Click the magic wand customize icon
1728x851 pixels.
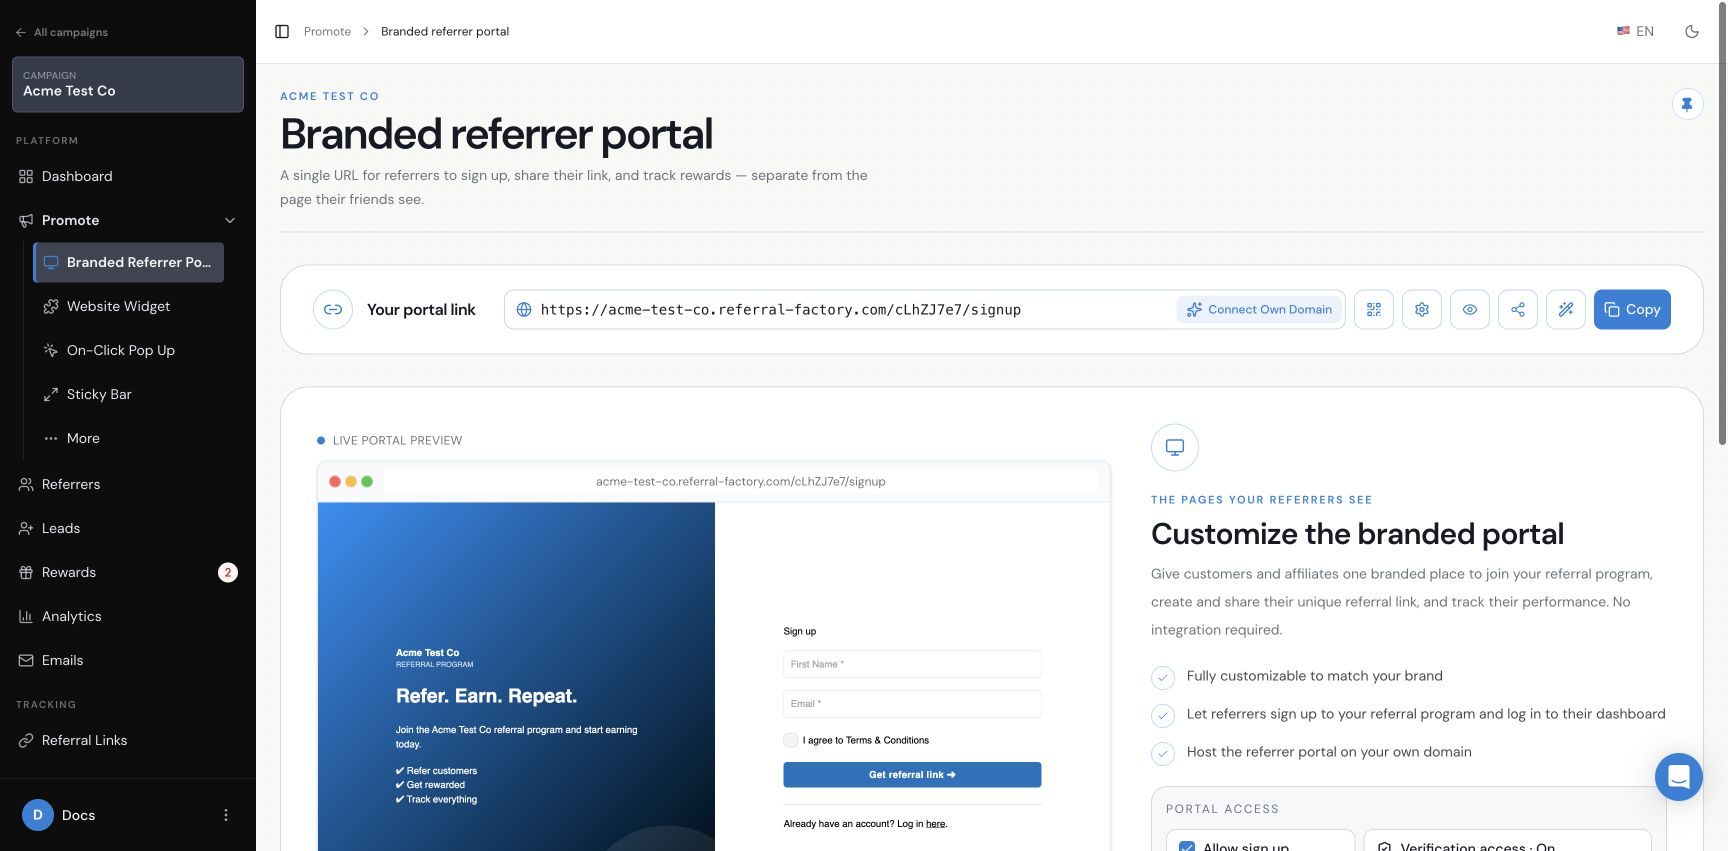click(1566, 310)
